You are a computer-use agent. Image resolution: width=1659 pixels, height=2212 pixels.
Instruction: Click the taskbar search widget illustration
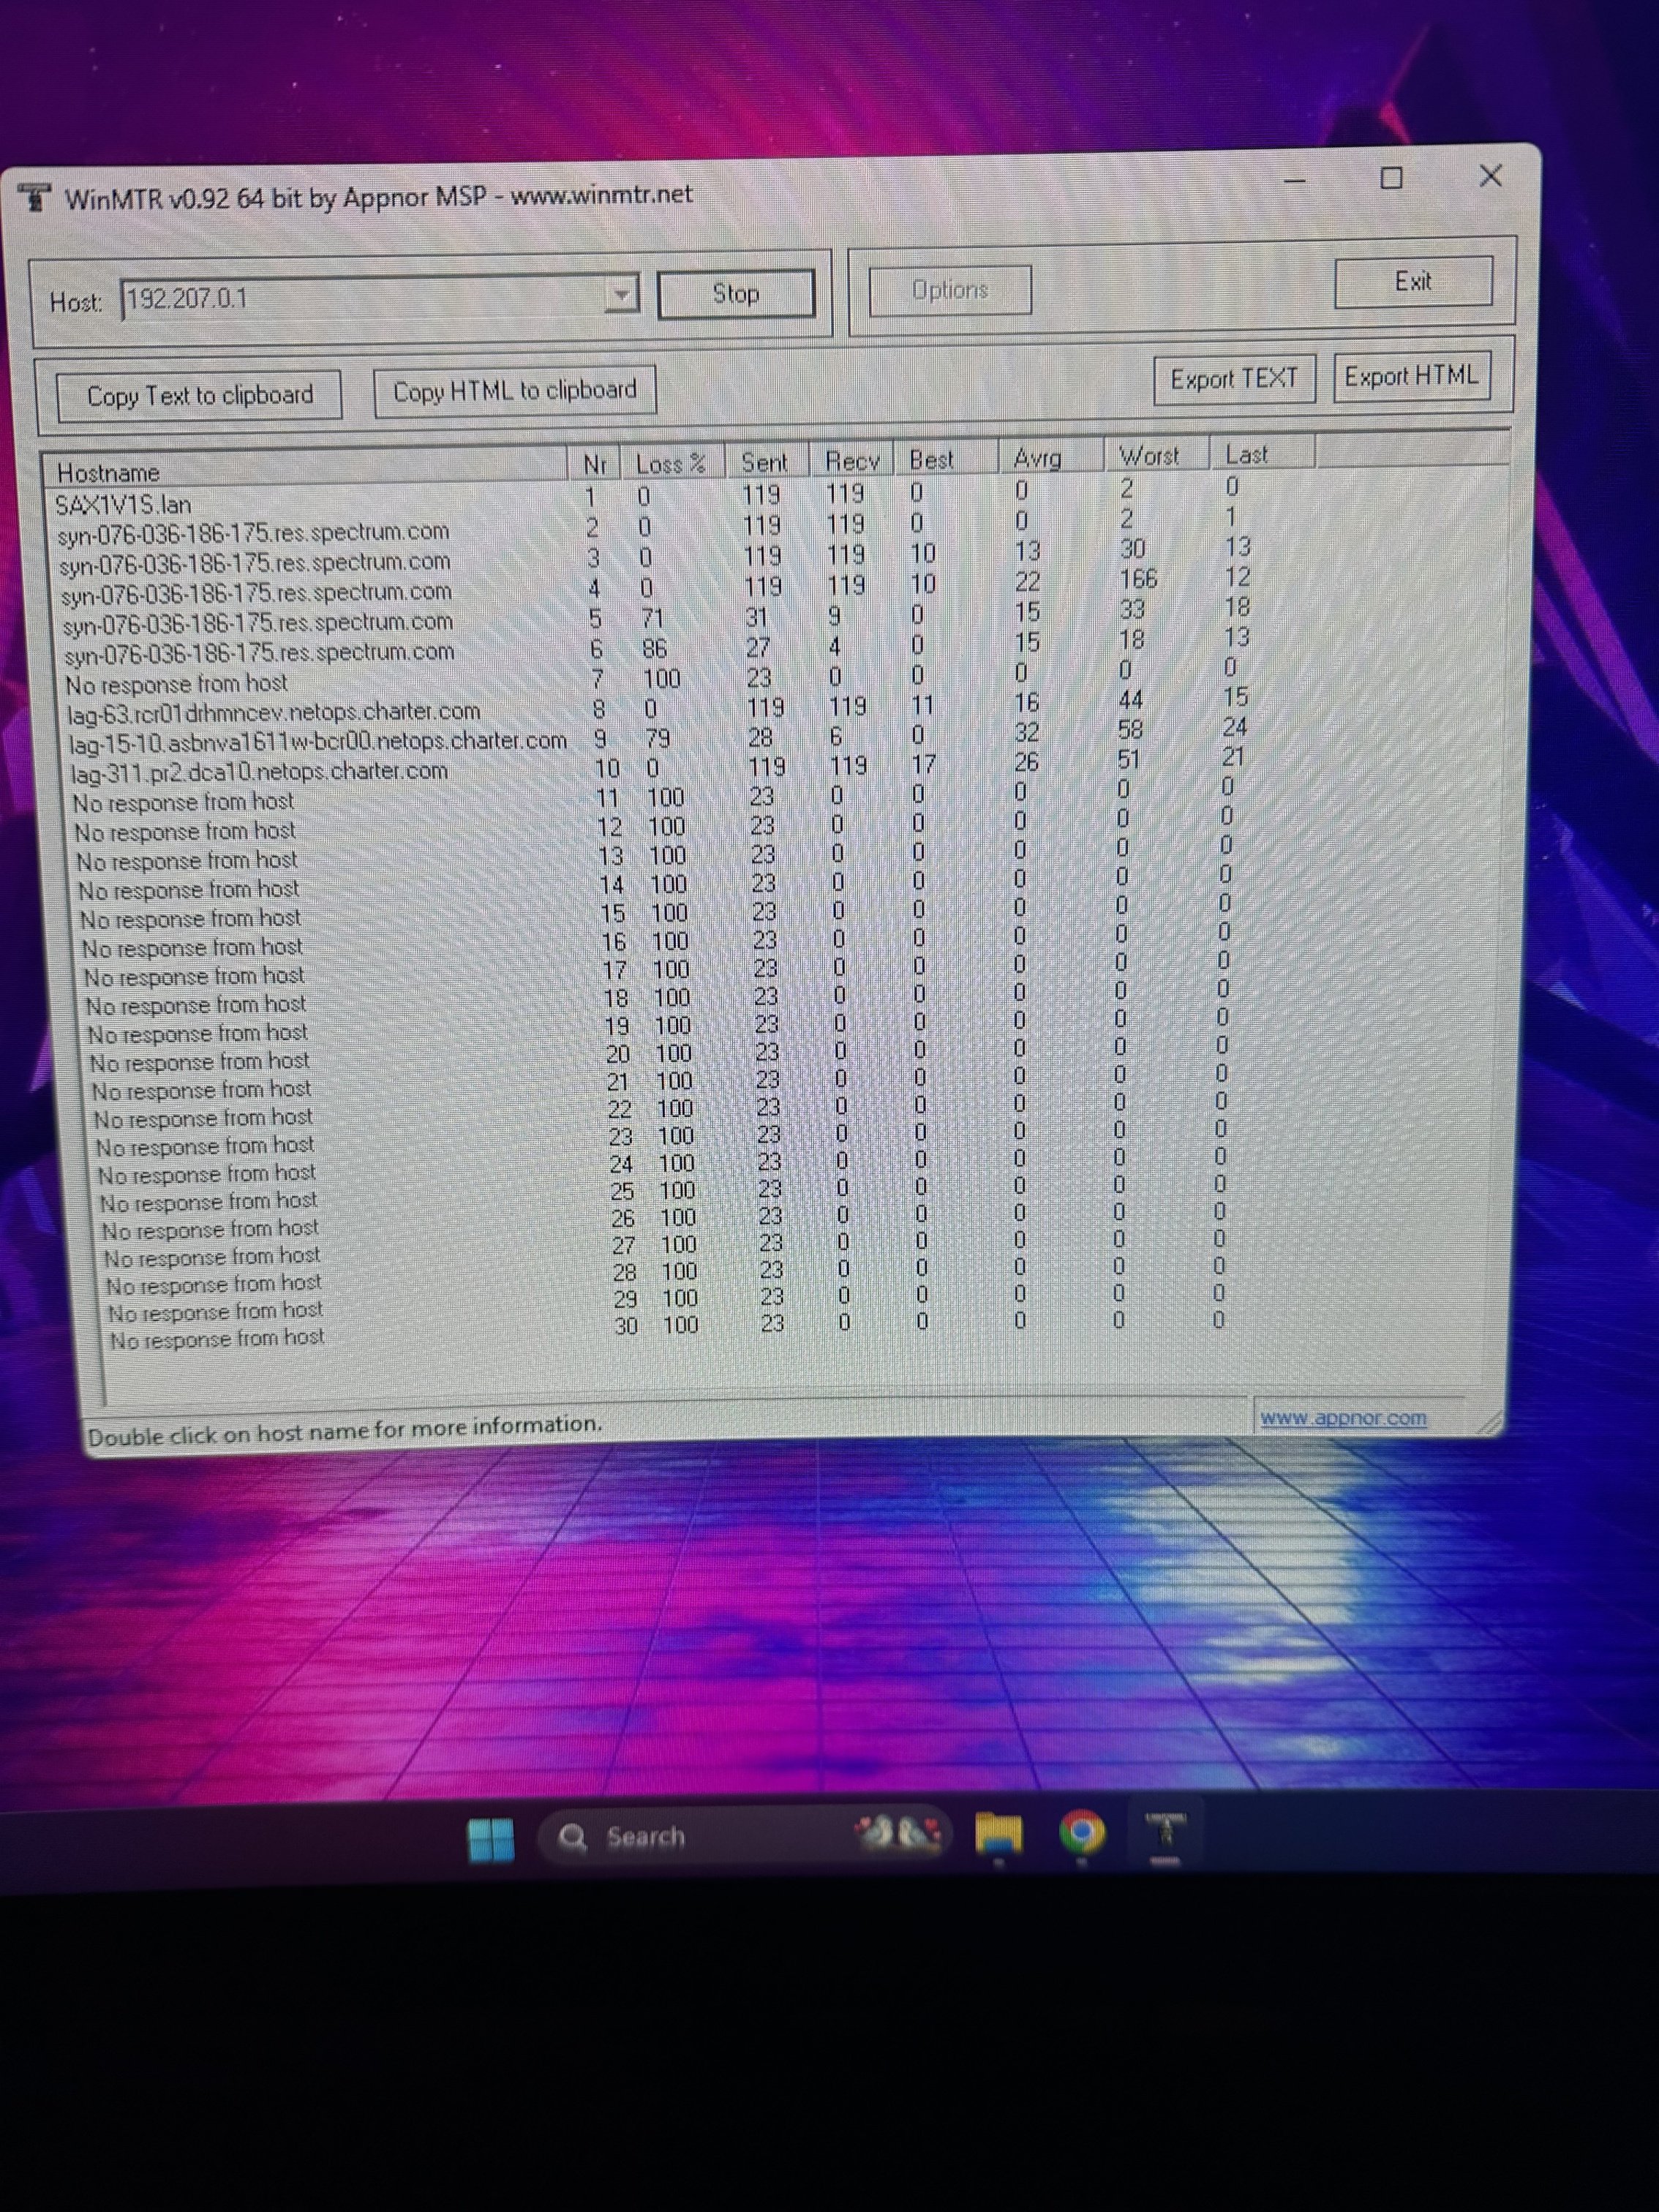(x=898, y=1833)
